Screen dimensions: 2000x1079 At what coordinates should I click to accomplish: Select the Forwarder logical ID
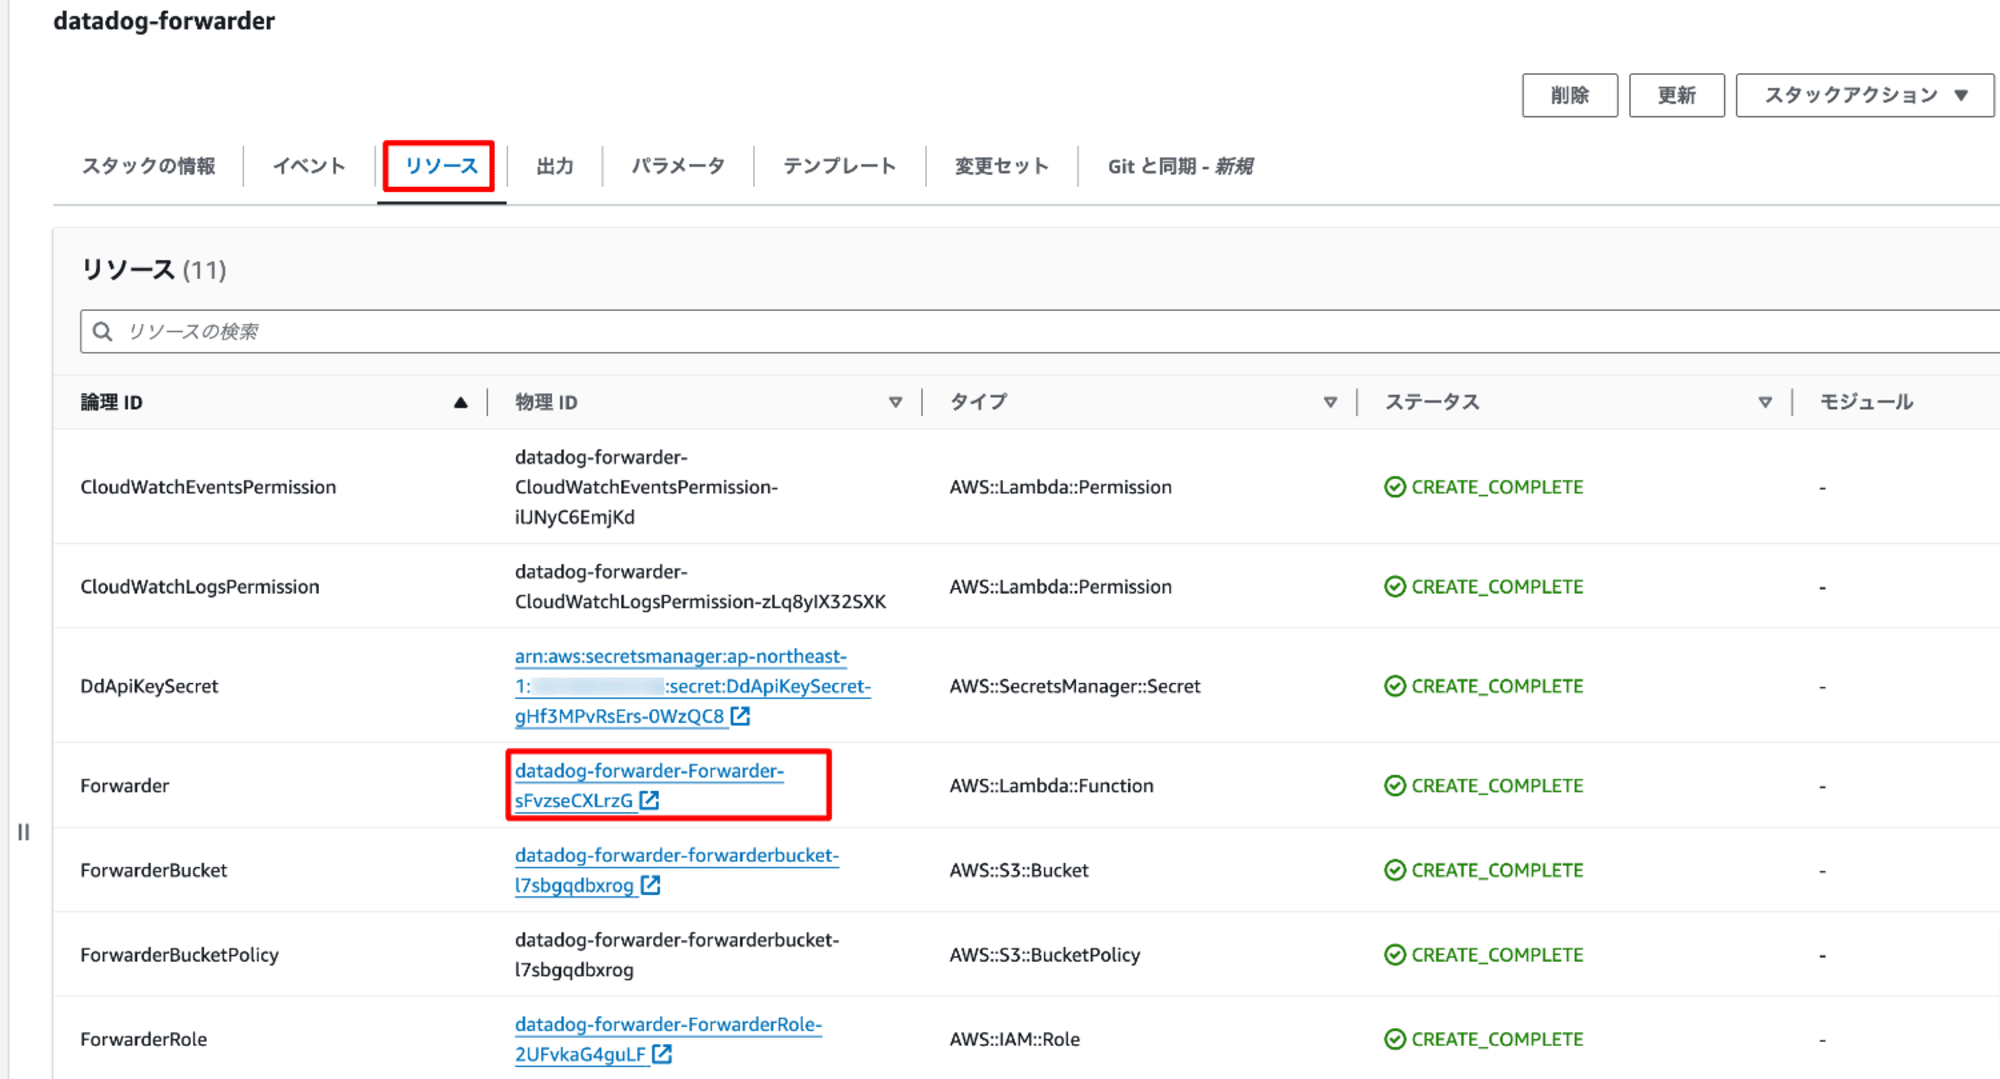click(x=125, y=786)
